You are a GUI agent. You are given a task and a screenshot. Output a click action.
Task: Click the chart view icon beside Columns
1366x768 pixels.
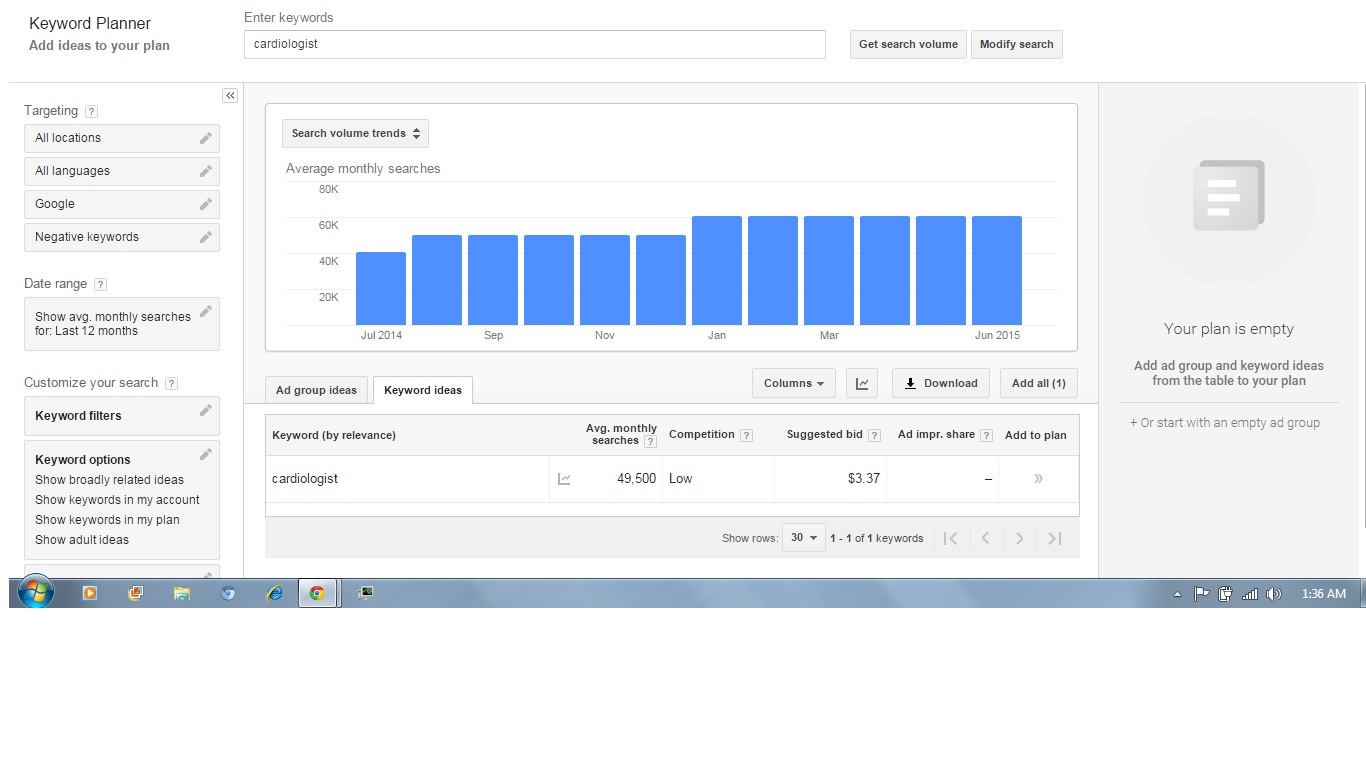(x=862, y=383)
